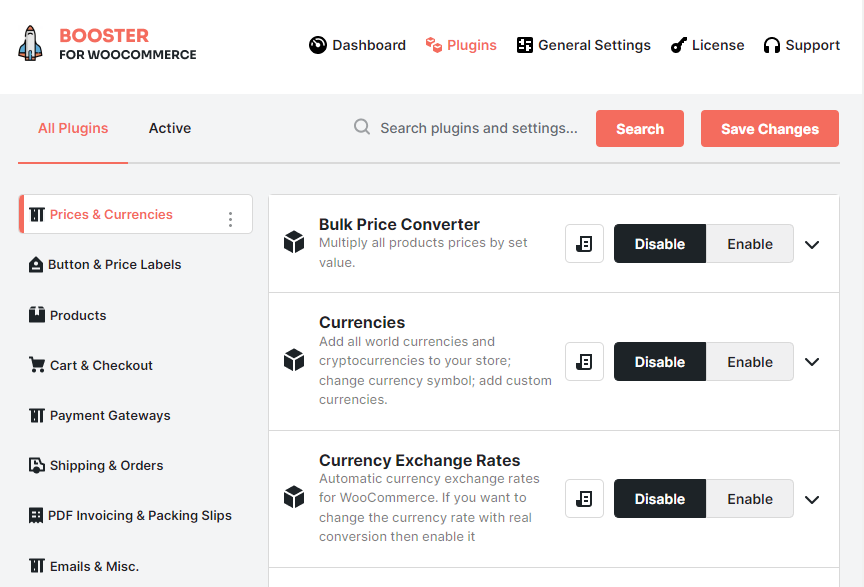
Task: Click the Emails & Misc. icon
Action: point(37,566)
